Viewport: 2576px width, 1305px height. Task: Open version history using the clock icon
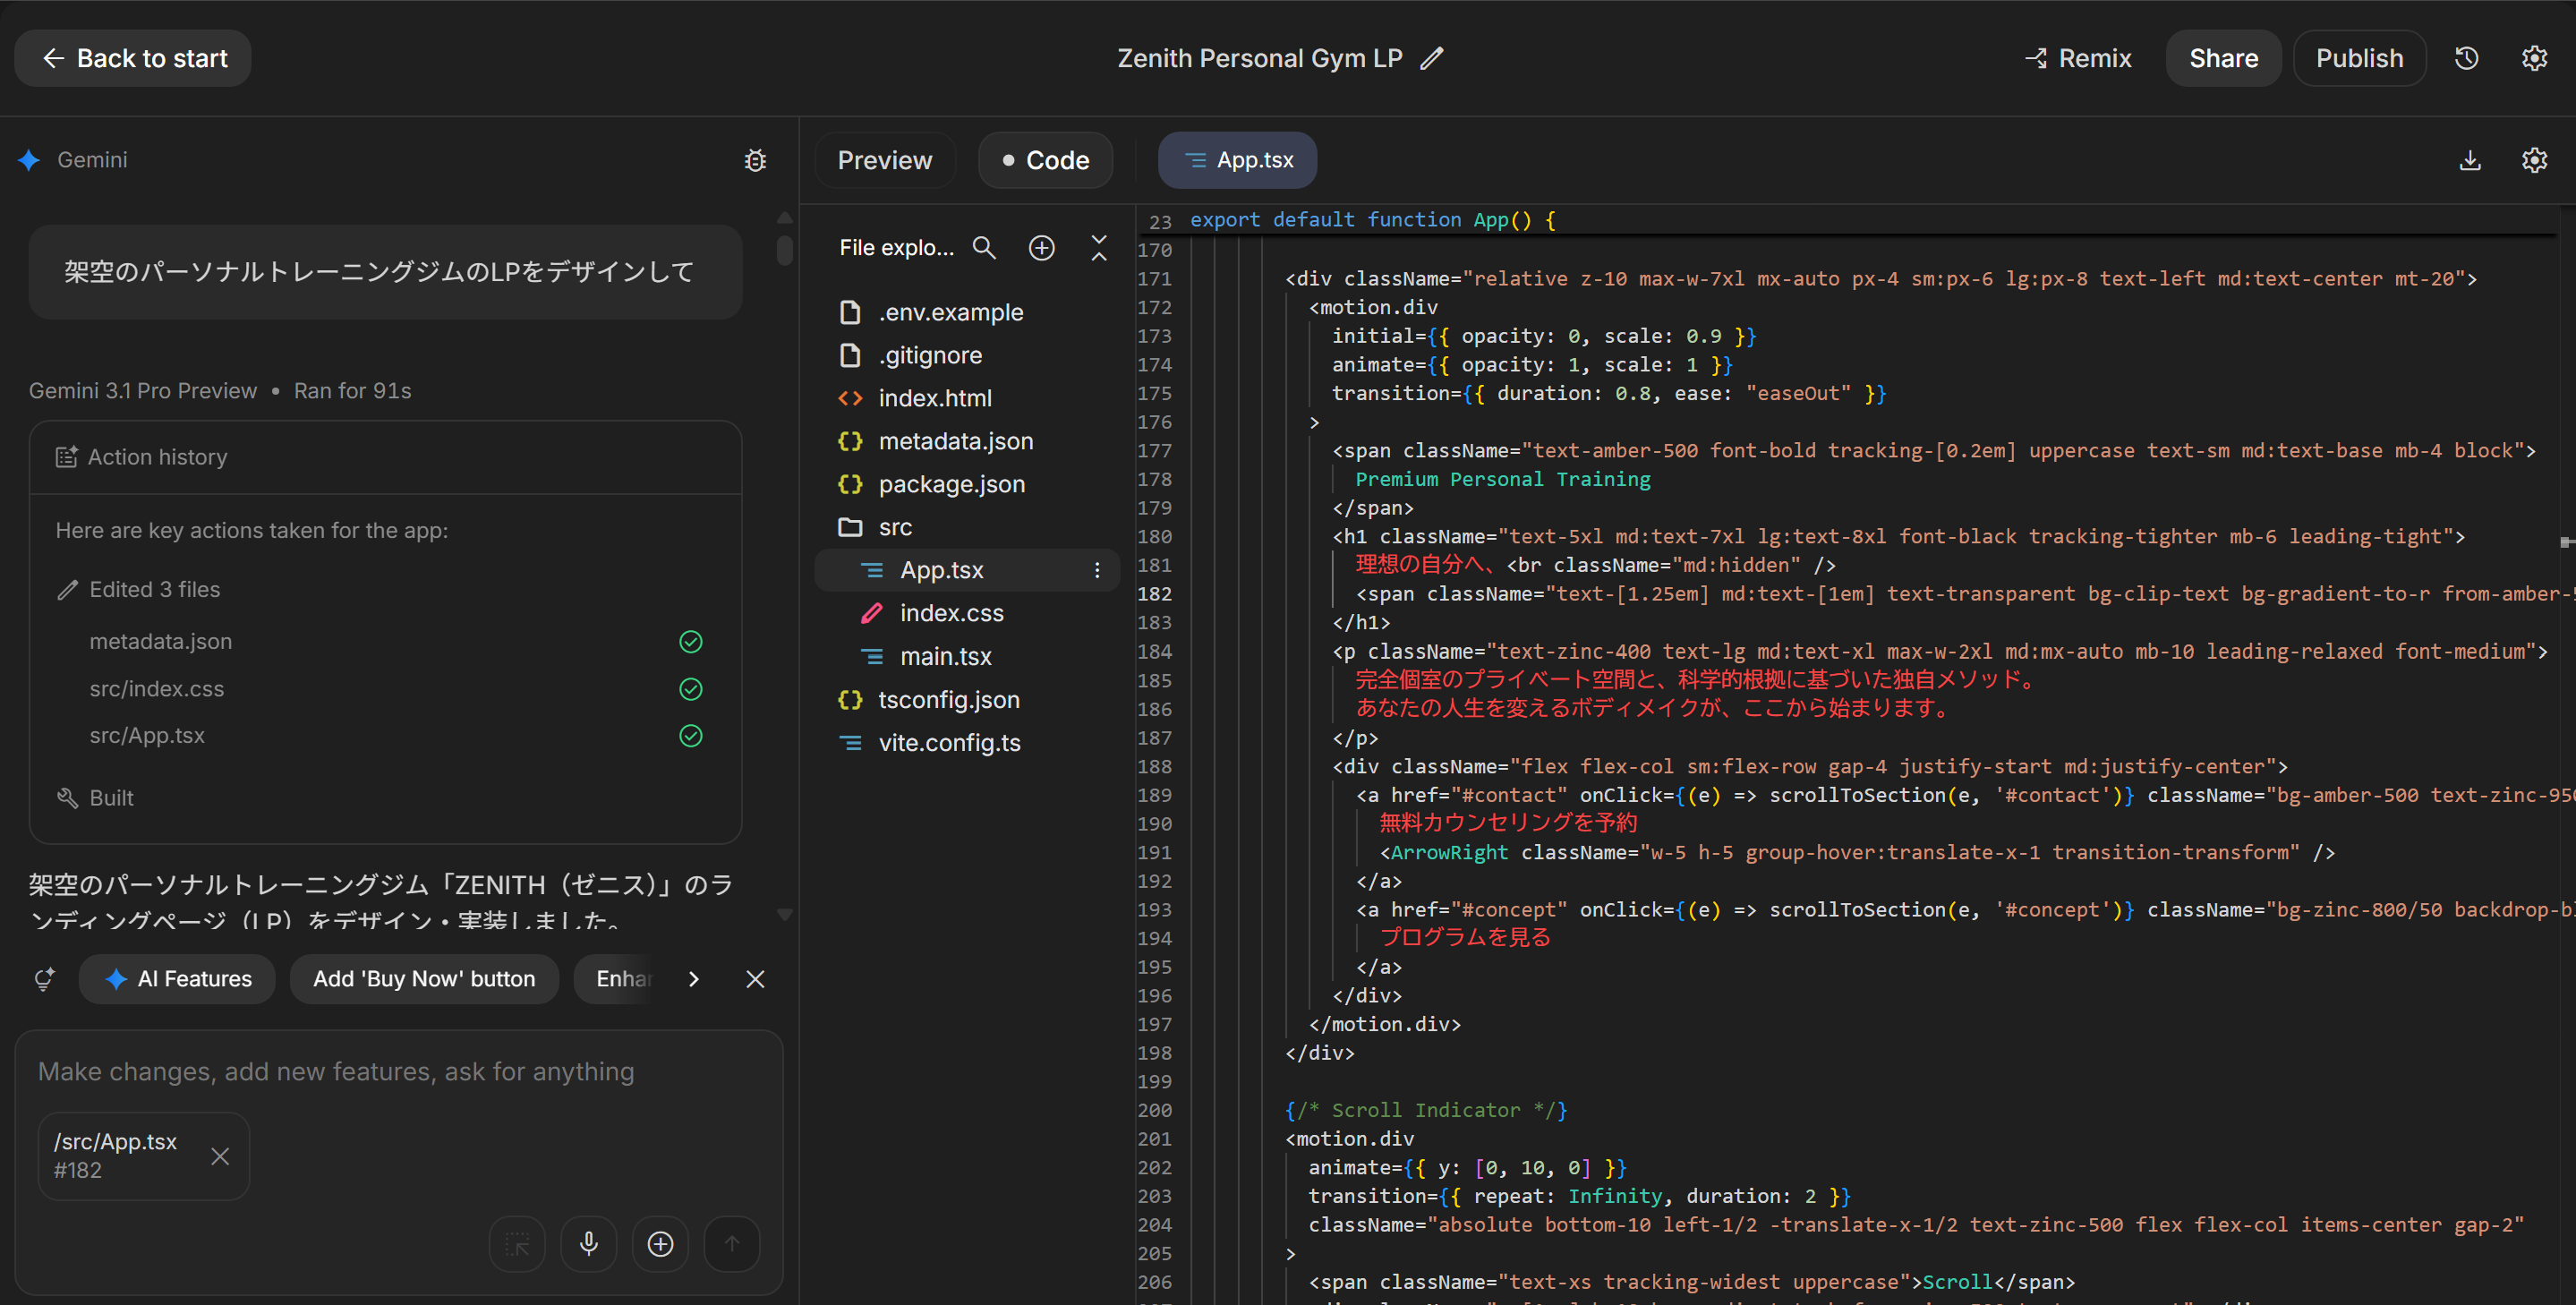(2467, 57)
